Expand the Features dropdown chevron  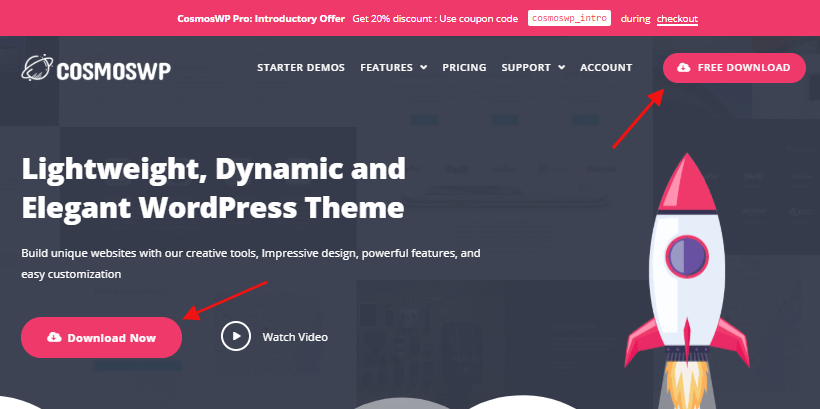tap(423, 67)
